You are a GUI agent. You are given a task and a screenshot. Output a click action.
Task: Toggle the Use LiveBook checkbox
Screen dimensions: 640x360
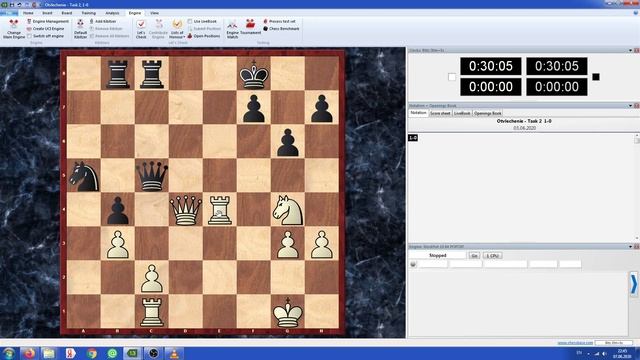tap(190, 21)
